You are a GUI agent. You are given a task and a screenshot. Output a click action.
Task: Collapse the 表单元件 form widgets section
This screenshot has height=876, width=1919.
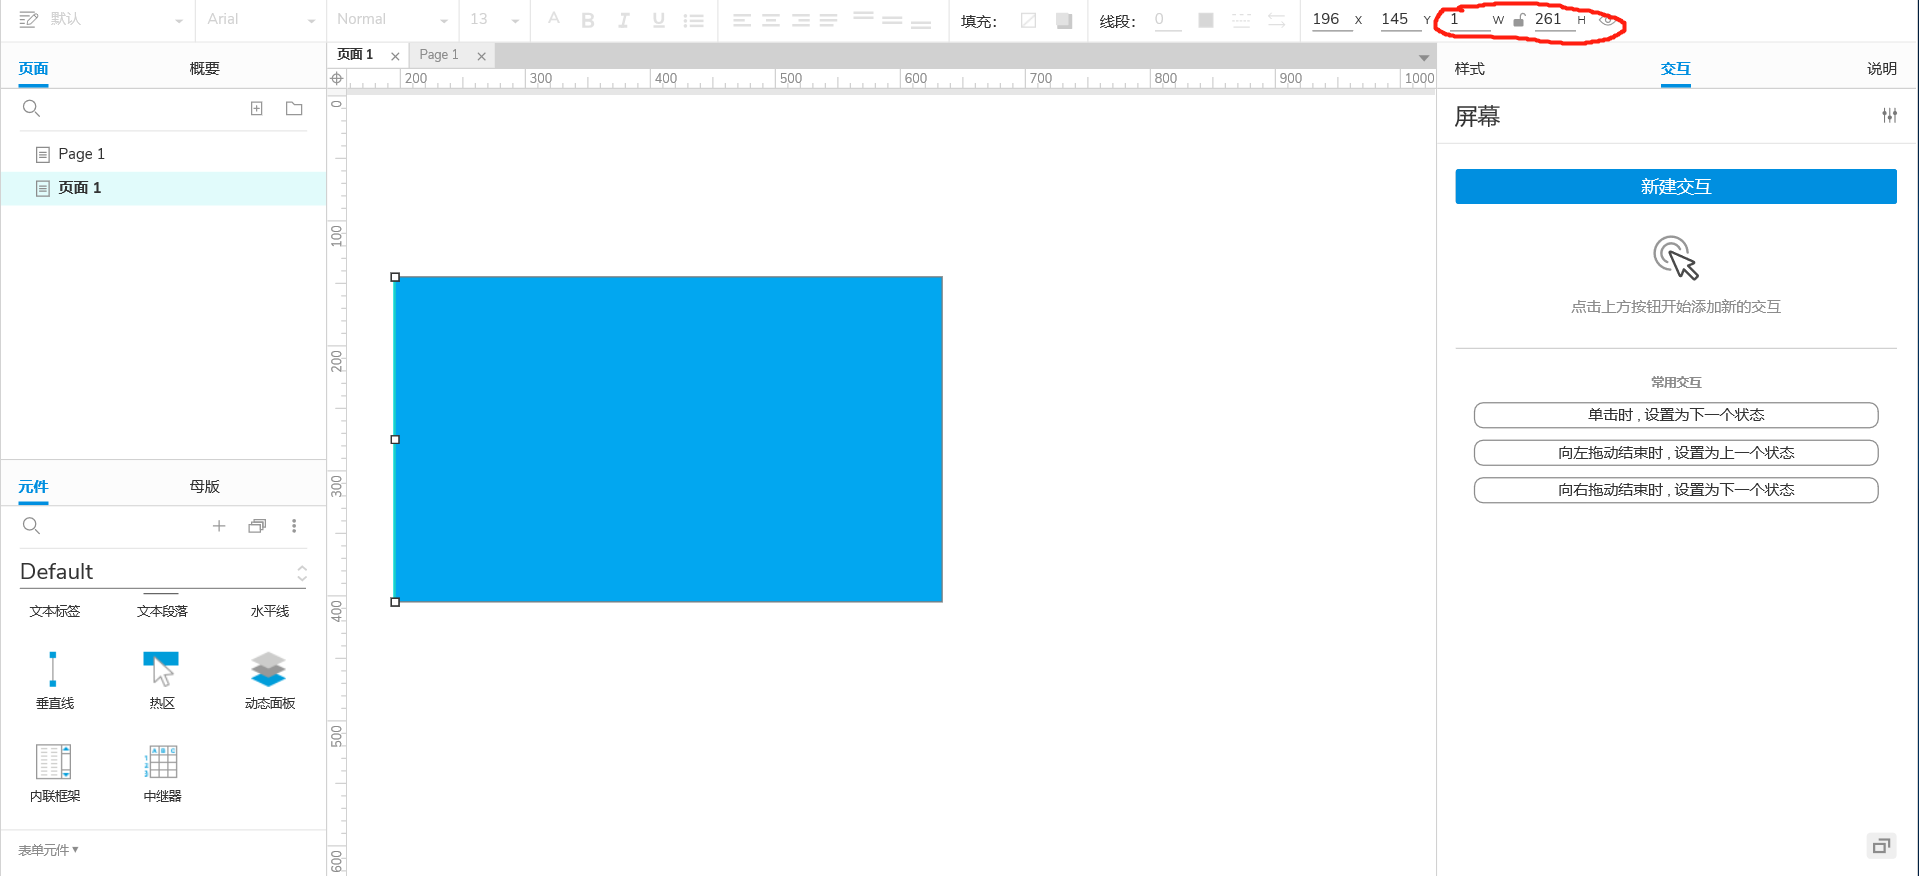[x=48, y=850]
